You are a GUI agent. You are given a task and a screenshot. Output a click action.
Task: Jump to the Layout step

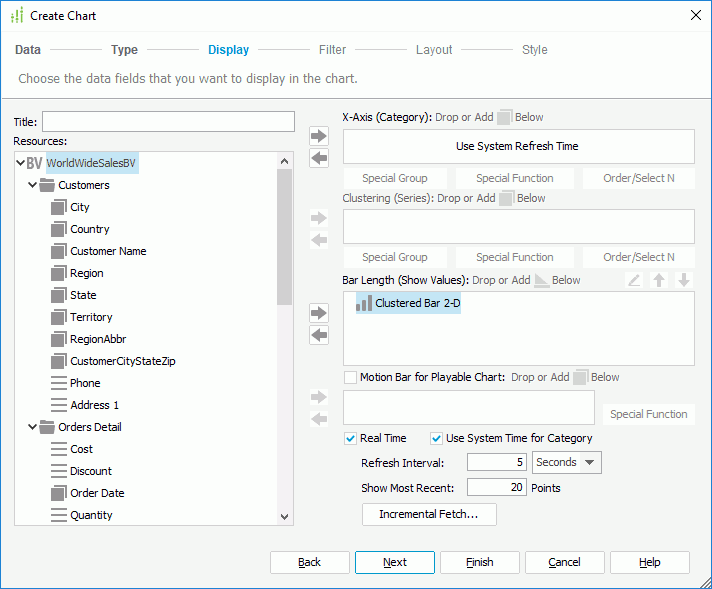(434, 49)
